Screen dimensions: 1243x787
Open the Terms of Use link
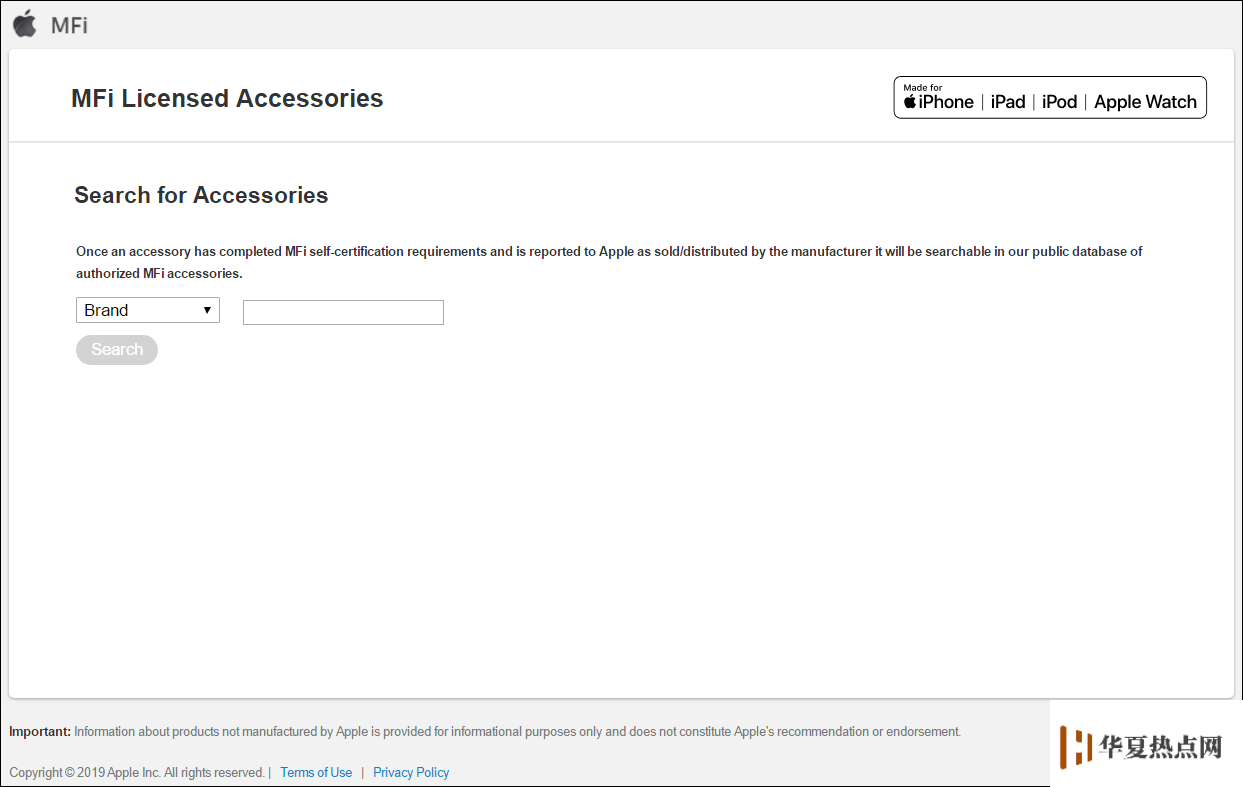pyautogui.click(x=316, y=772)
